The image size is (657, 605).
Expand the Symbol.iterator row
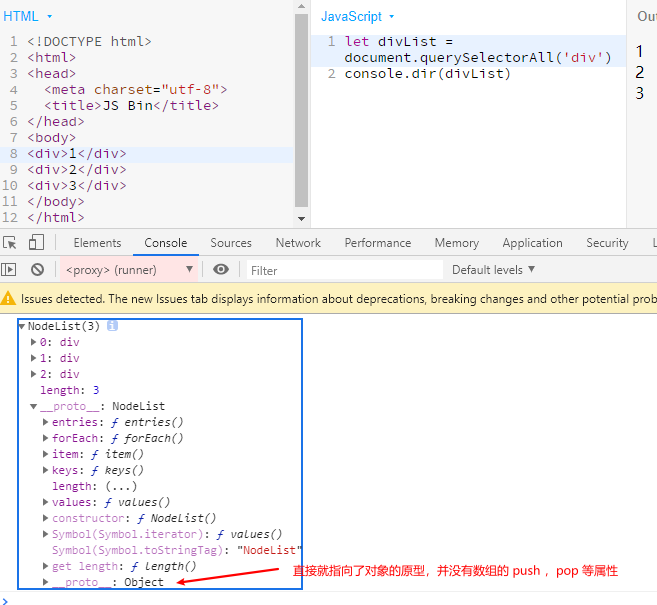(x=46, y=534)
